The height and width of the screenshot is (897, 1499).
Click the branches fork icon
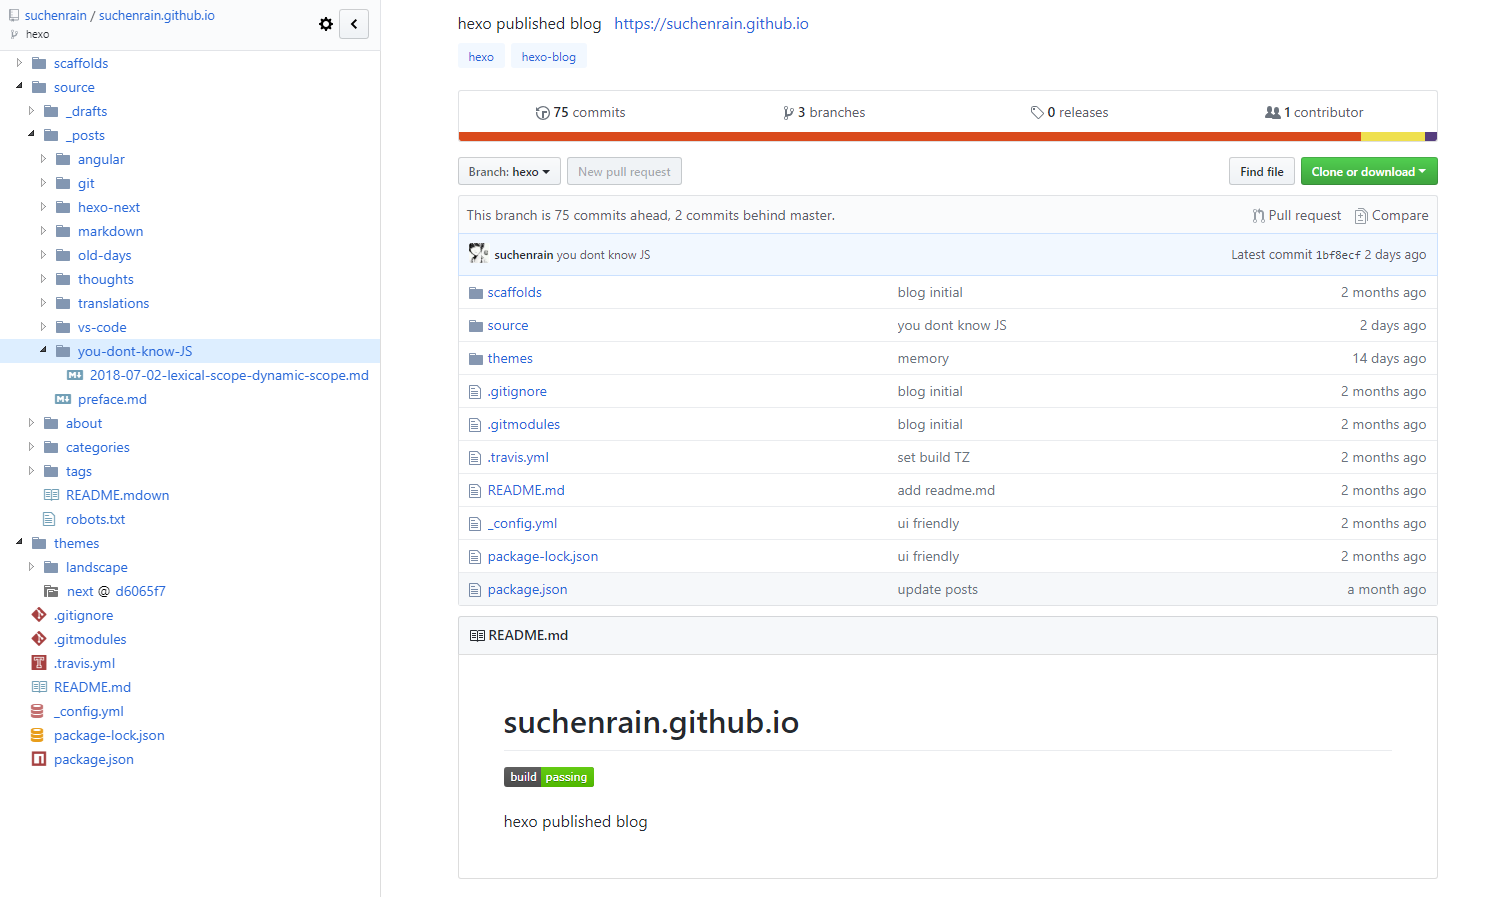pyautogui.click(x=789, y=113)
